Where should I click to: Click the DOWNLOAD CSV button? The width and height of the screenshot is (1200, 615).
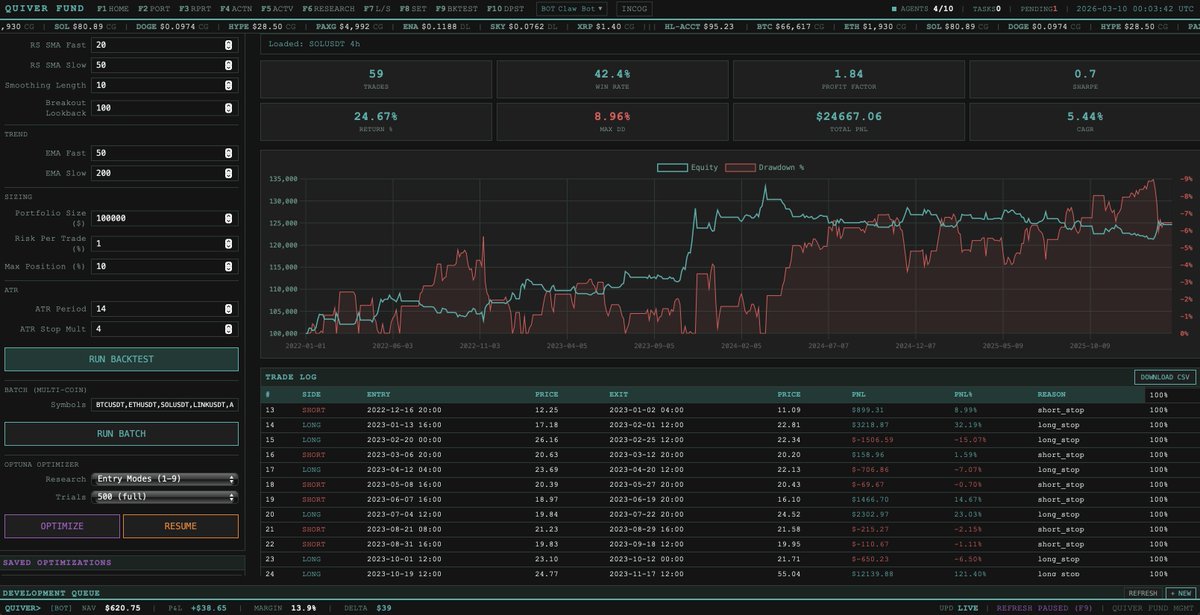tap(1164, 377)
